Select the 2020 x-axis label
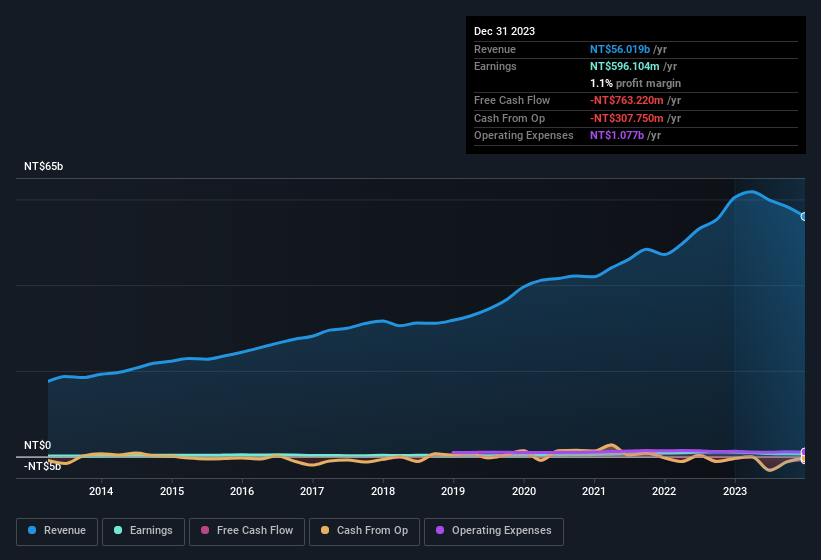 pyautogui.click(x=524, y=491)
